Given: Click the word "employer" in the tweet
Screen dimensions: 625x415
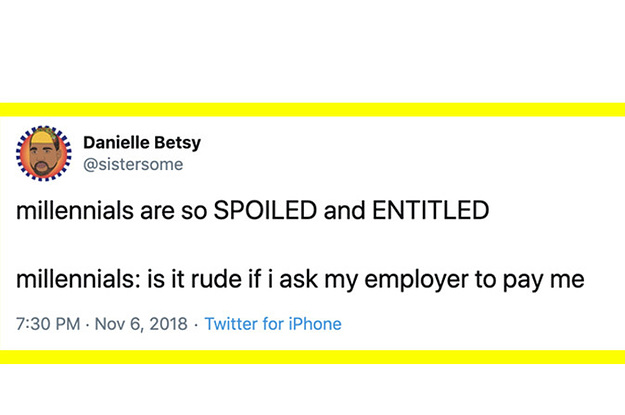Looking at the screenshot, I should pos(448,280).
